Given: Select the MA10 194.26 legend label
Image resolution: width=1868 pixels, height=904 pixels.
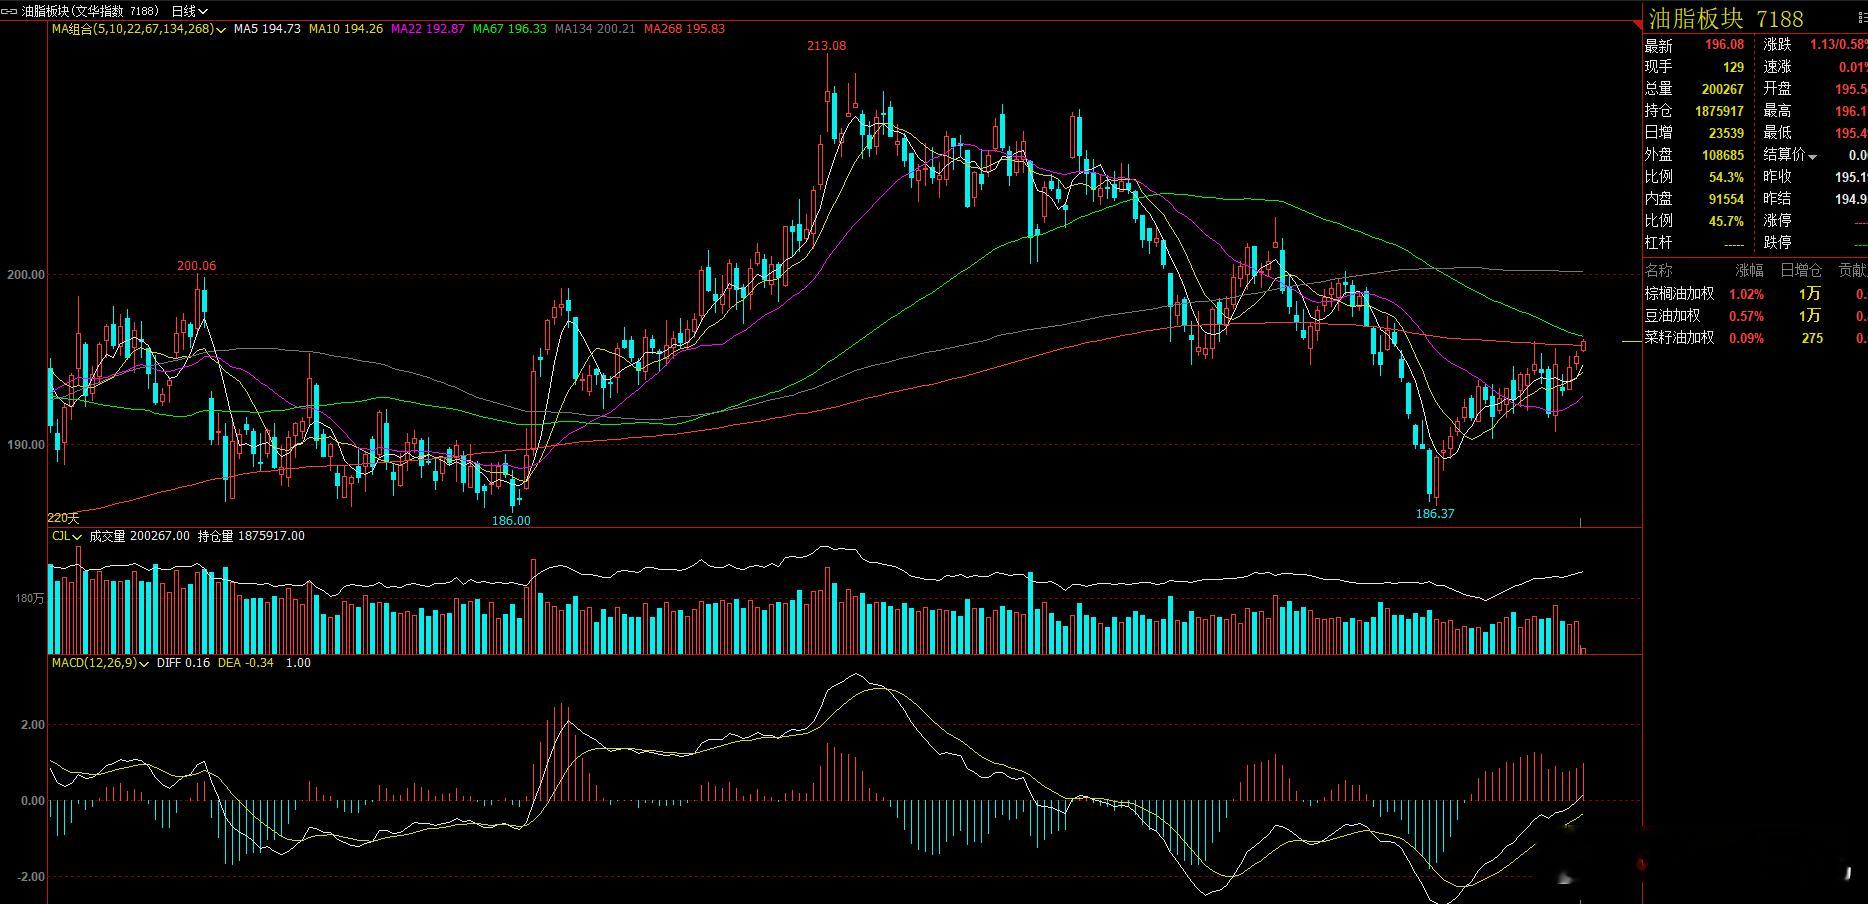Looking at the screenshot, I should tap(346, 29).
